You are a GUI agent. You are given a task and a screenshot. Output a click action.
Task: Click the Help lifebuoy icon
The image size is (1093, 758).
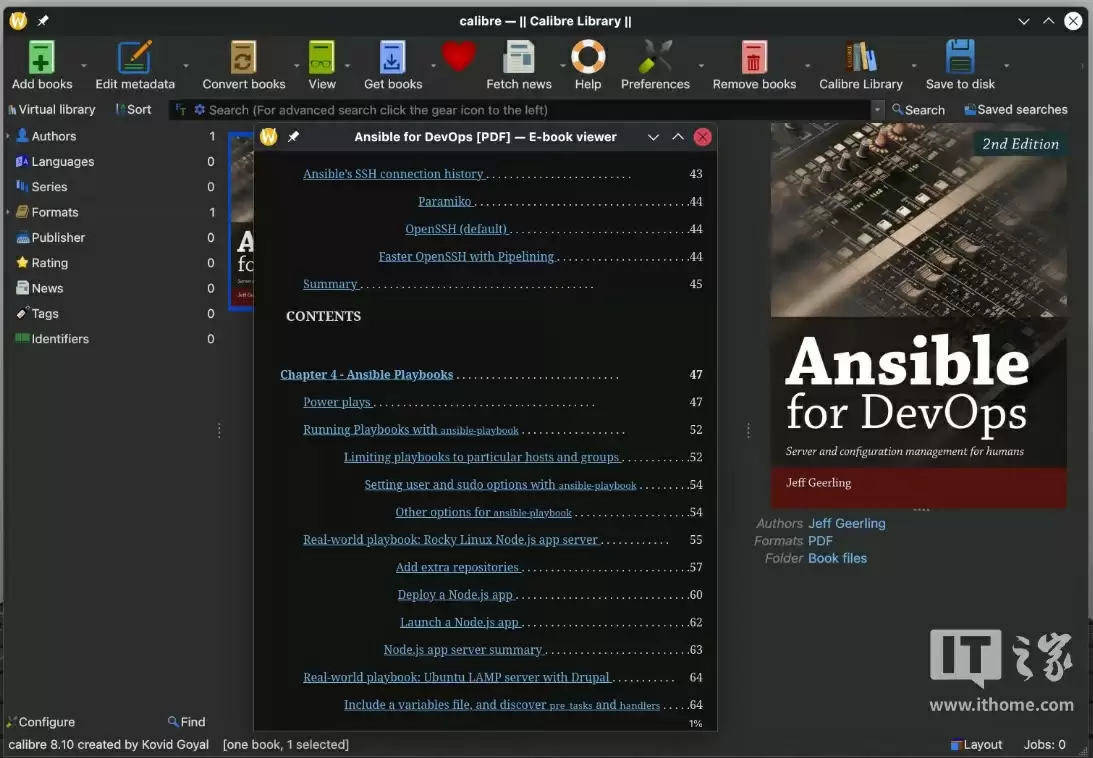[588, 58]
